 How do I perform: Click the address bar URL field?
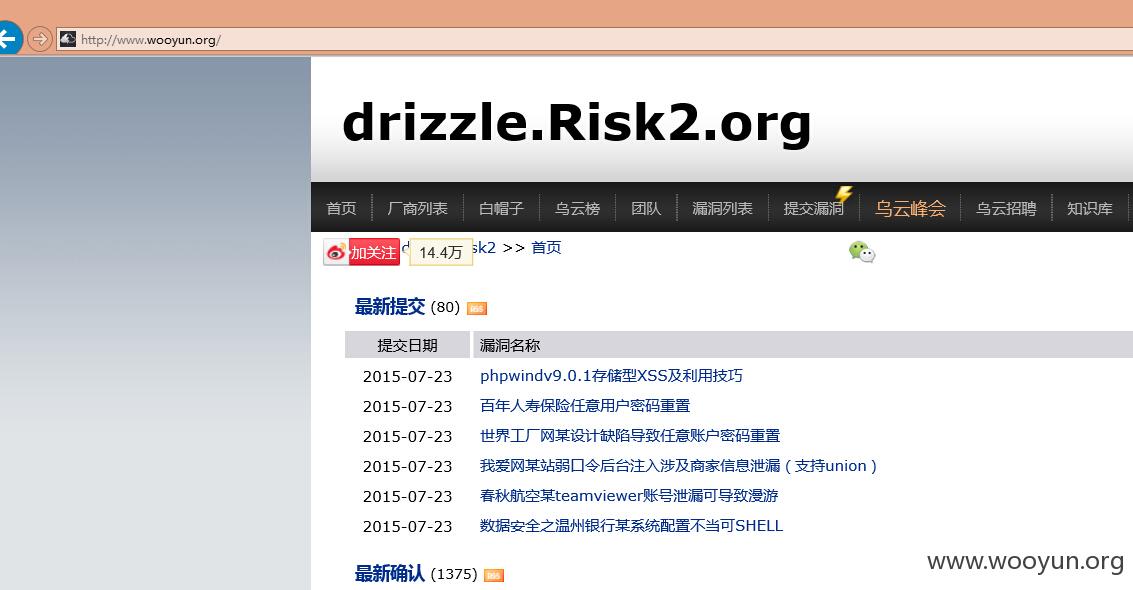[x=593, y=40]
